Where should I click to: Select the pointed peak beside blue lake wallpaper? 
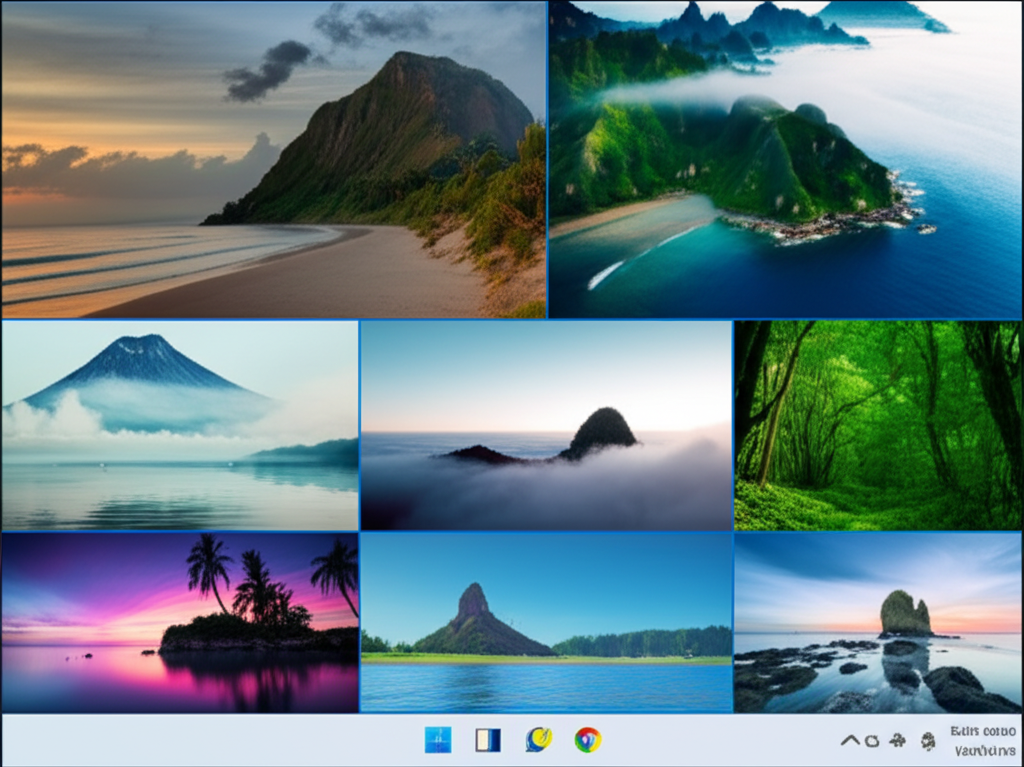[546, 622]
